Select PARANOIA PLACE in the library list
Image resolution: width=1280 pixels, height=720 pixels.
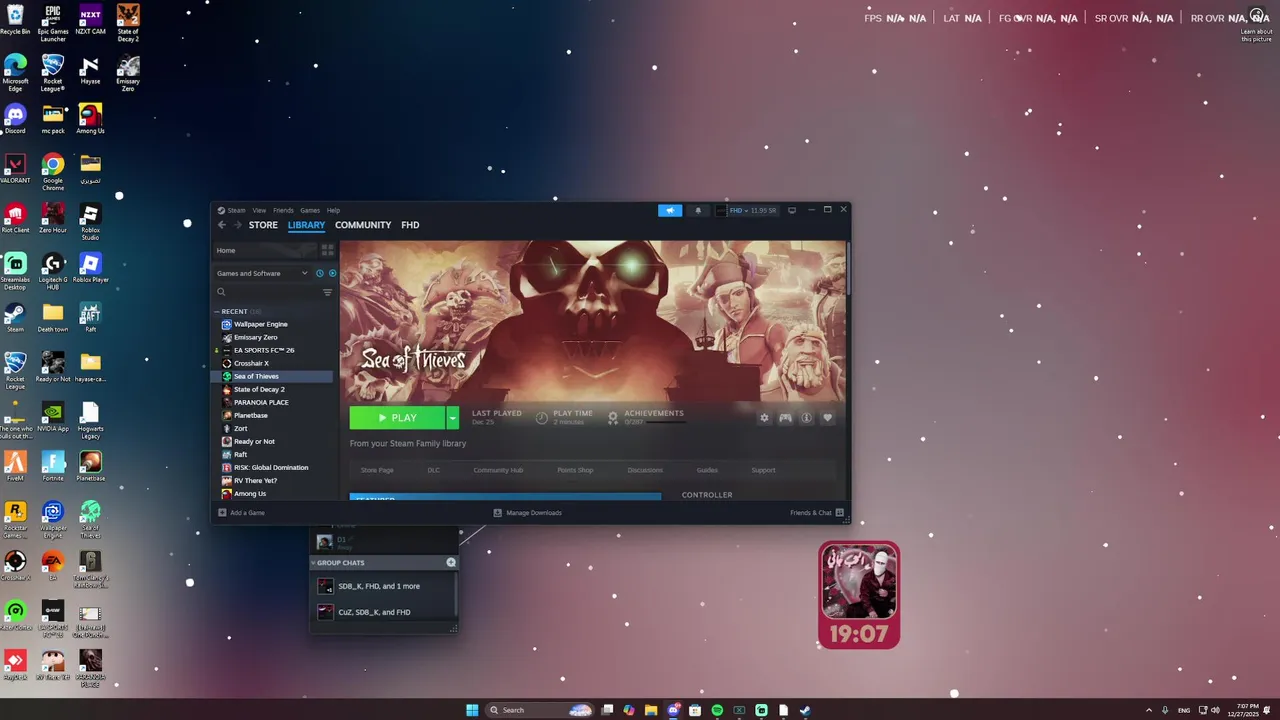point(261,402)
